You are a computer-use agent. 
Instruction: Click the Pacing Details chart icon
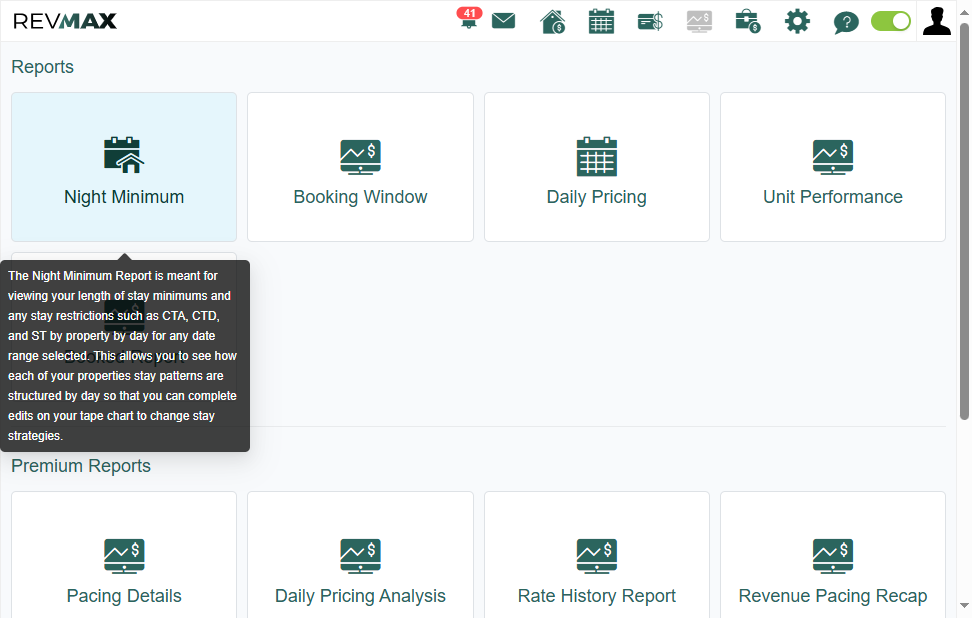(124, 556)
